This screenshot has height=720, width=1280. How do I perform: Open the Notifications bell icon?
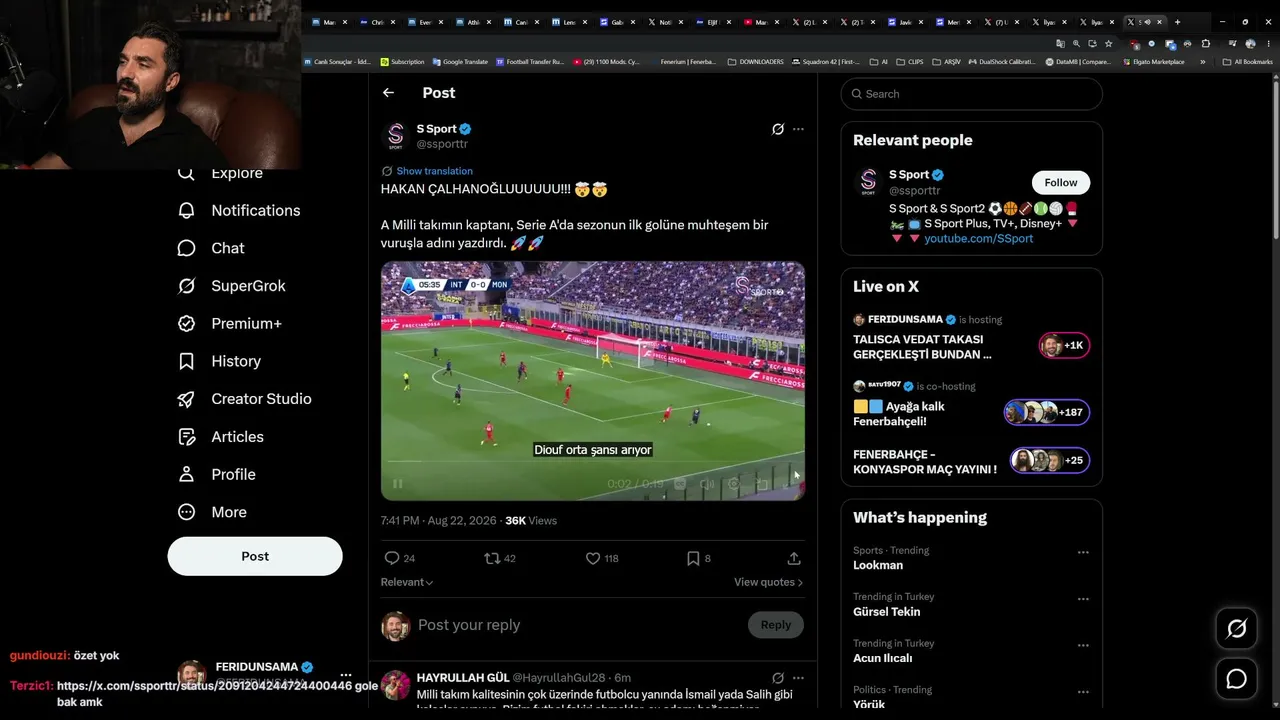186,210
